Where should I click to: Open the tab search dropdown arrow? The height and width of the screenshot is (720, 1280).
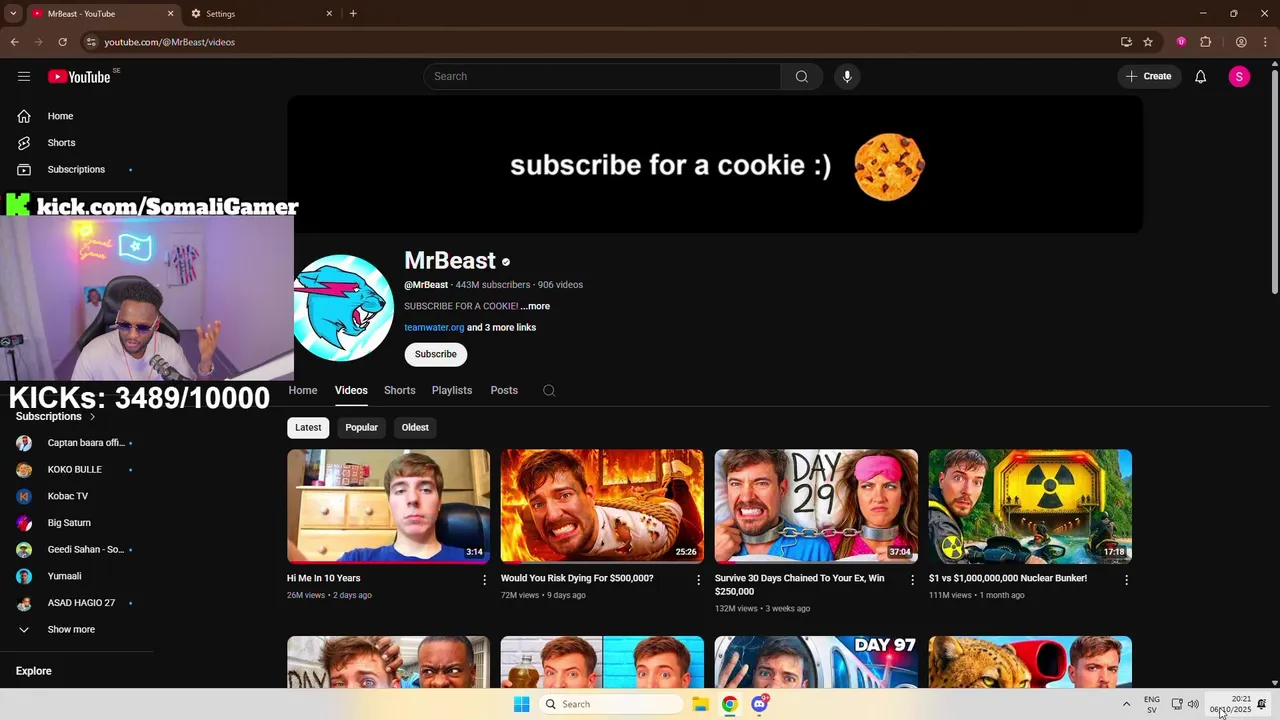[x=13, y=14]
